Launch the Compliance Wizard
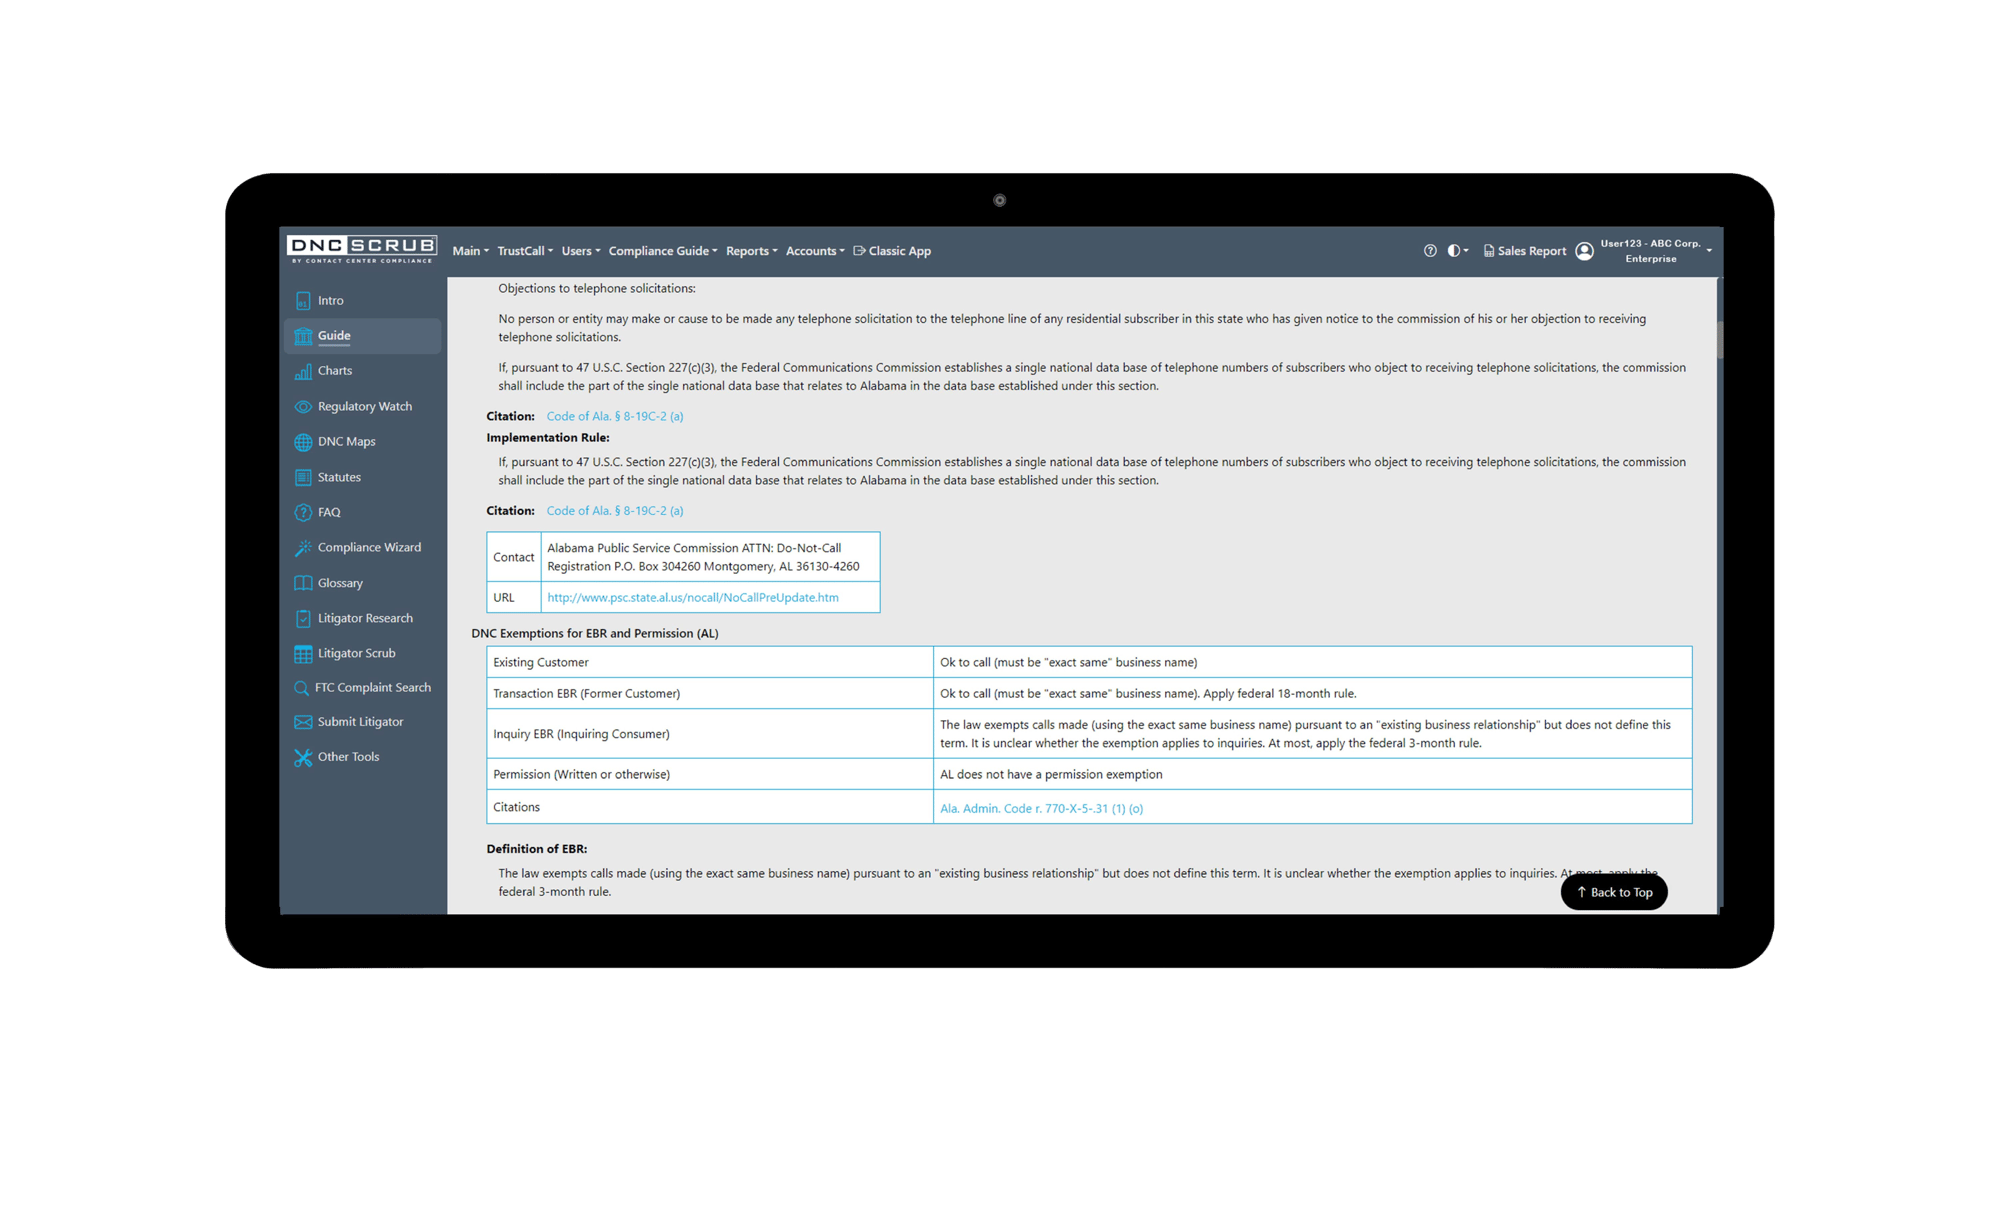The height and width of the screenshot is (1223, 2000). (x=369, y=547)
